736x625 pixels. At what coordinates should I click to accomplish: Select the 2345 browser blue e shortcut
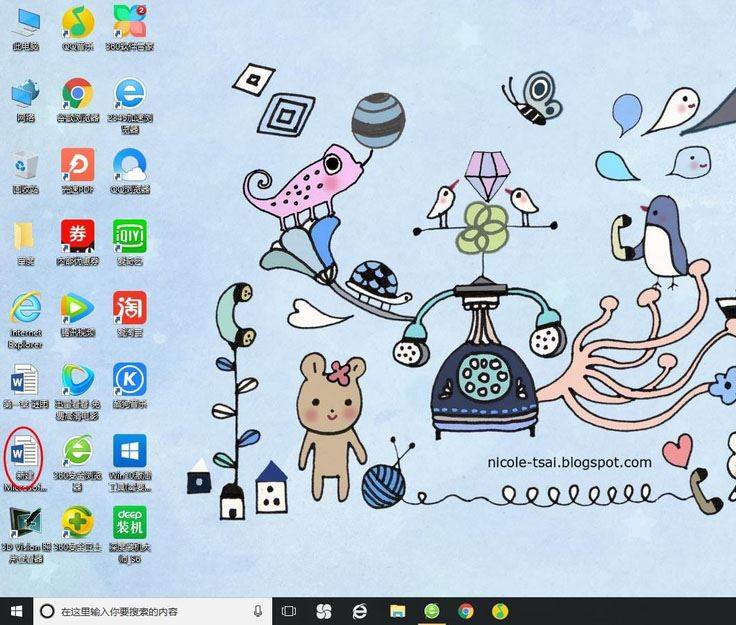[x=130, y=106]
